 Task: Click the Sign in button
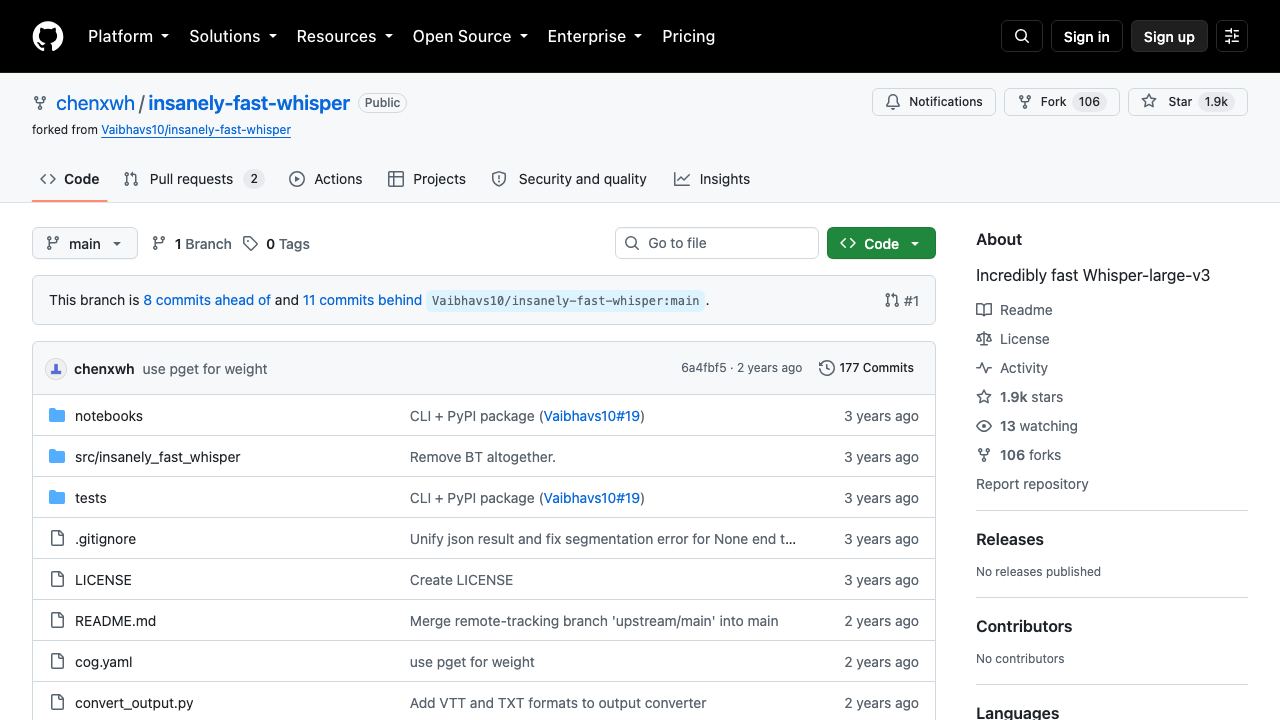point(1087,36)
